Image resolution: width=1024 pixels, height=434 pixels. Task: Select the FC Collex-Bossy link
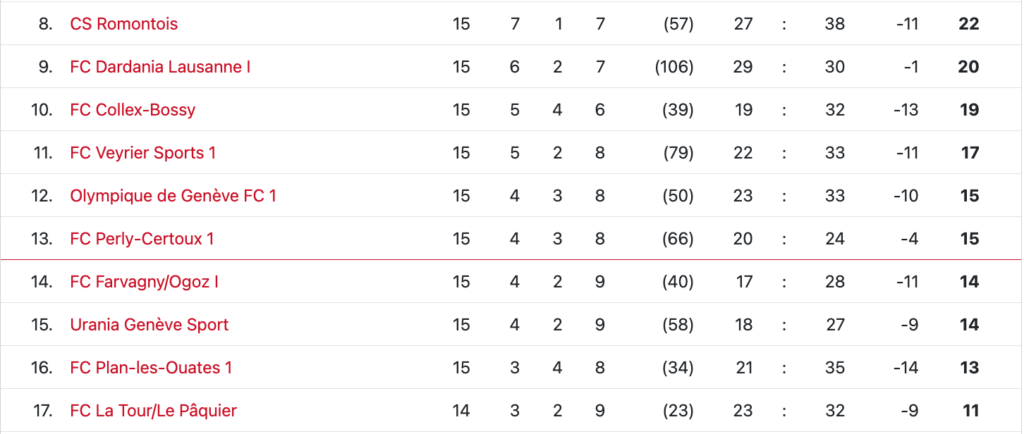[x=133, y=110]
